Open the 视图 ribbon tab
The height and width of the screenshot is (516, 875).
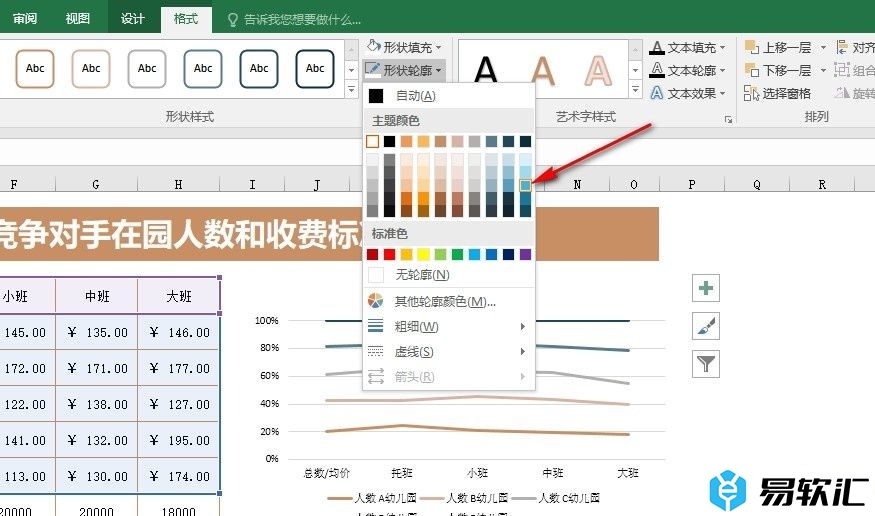coord(78,18)
